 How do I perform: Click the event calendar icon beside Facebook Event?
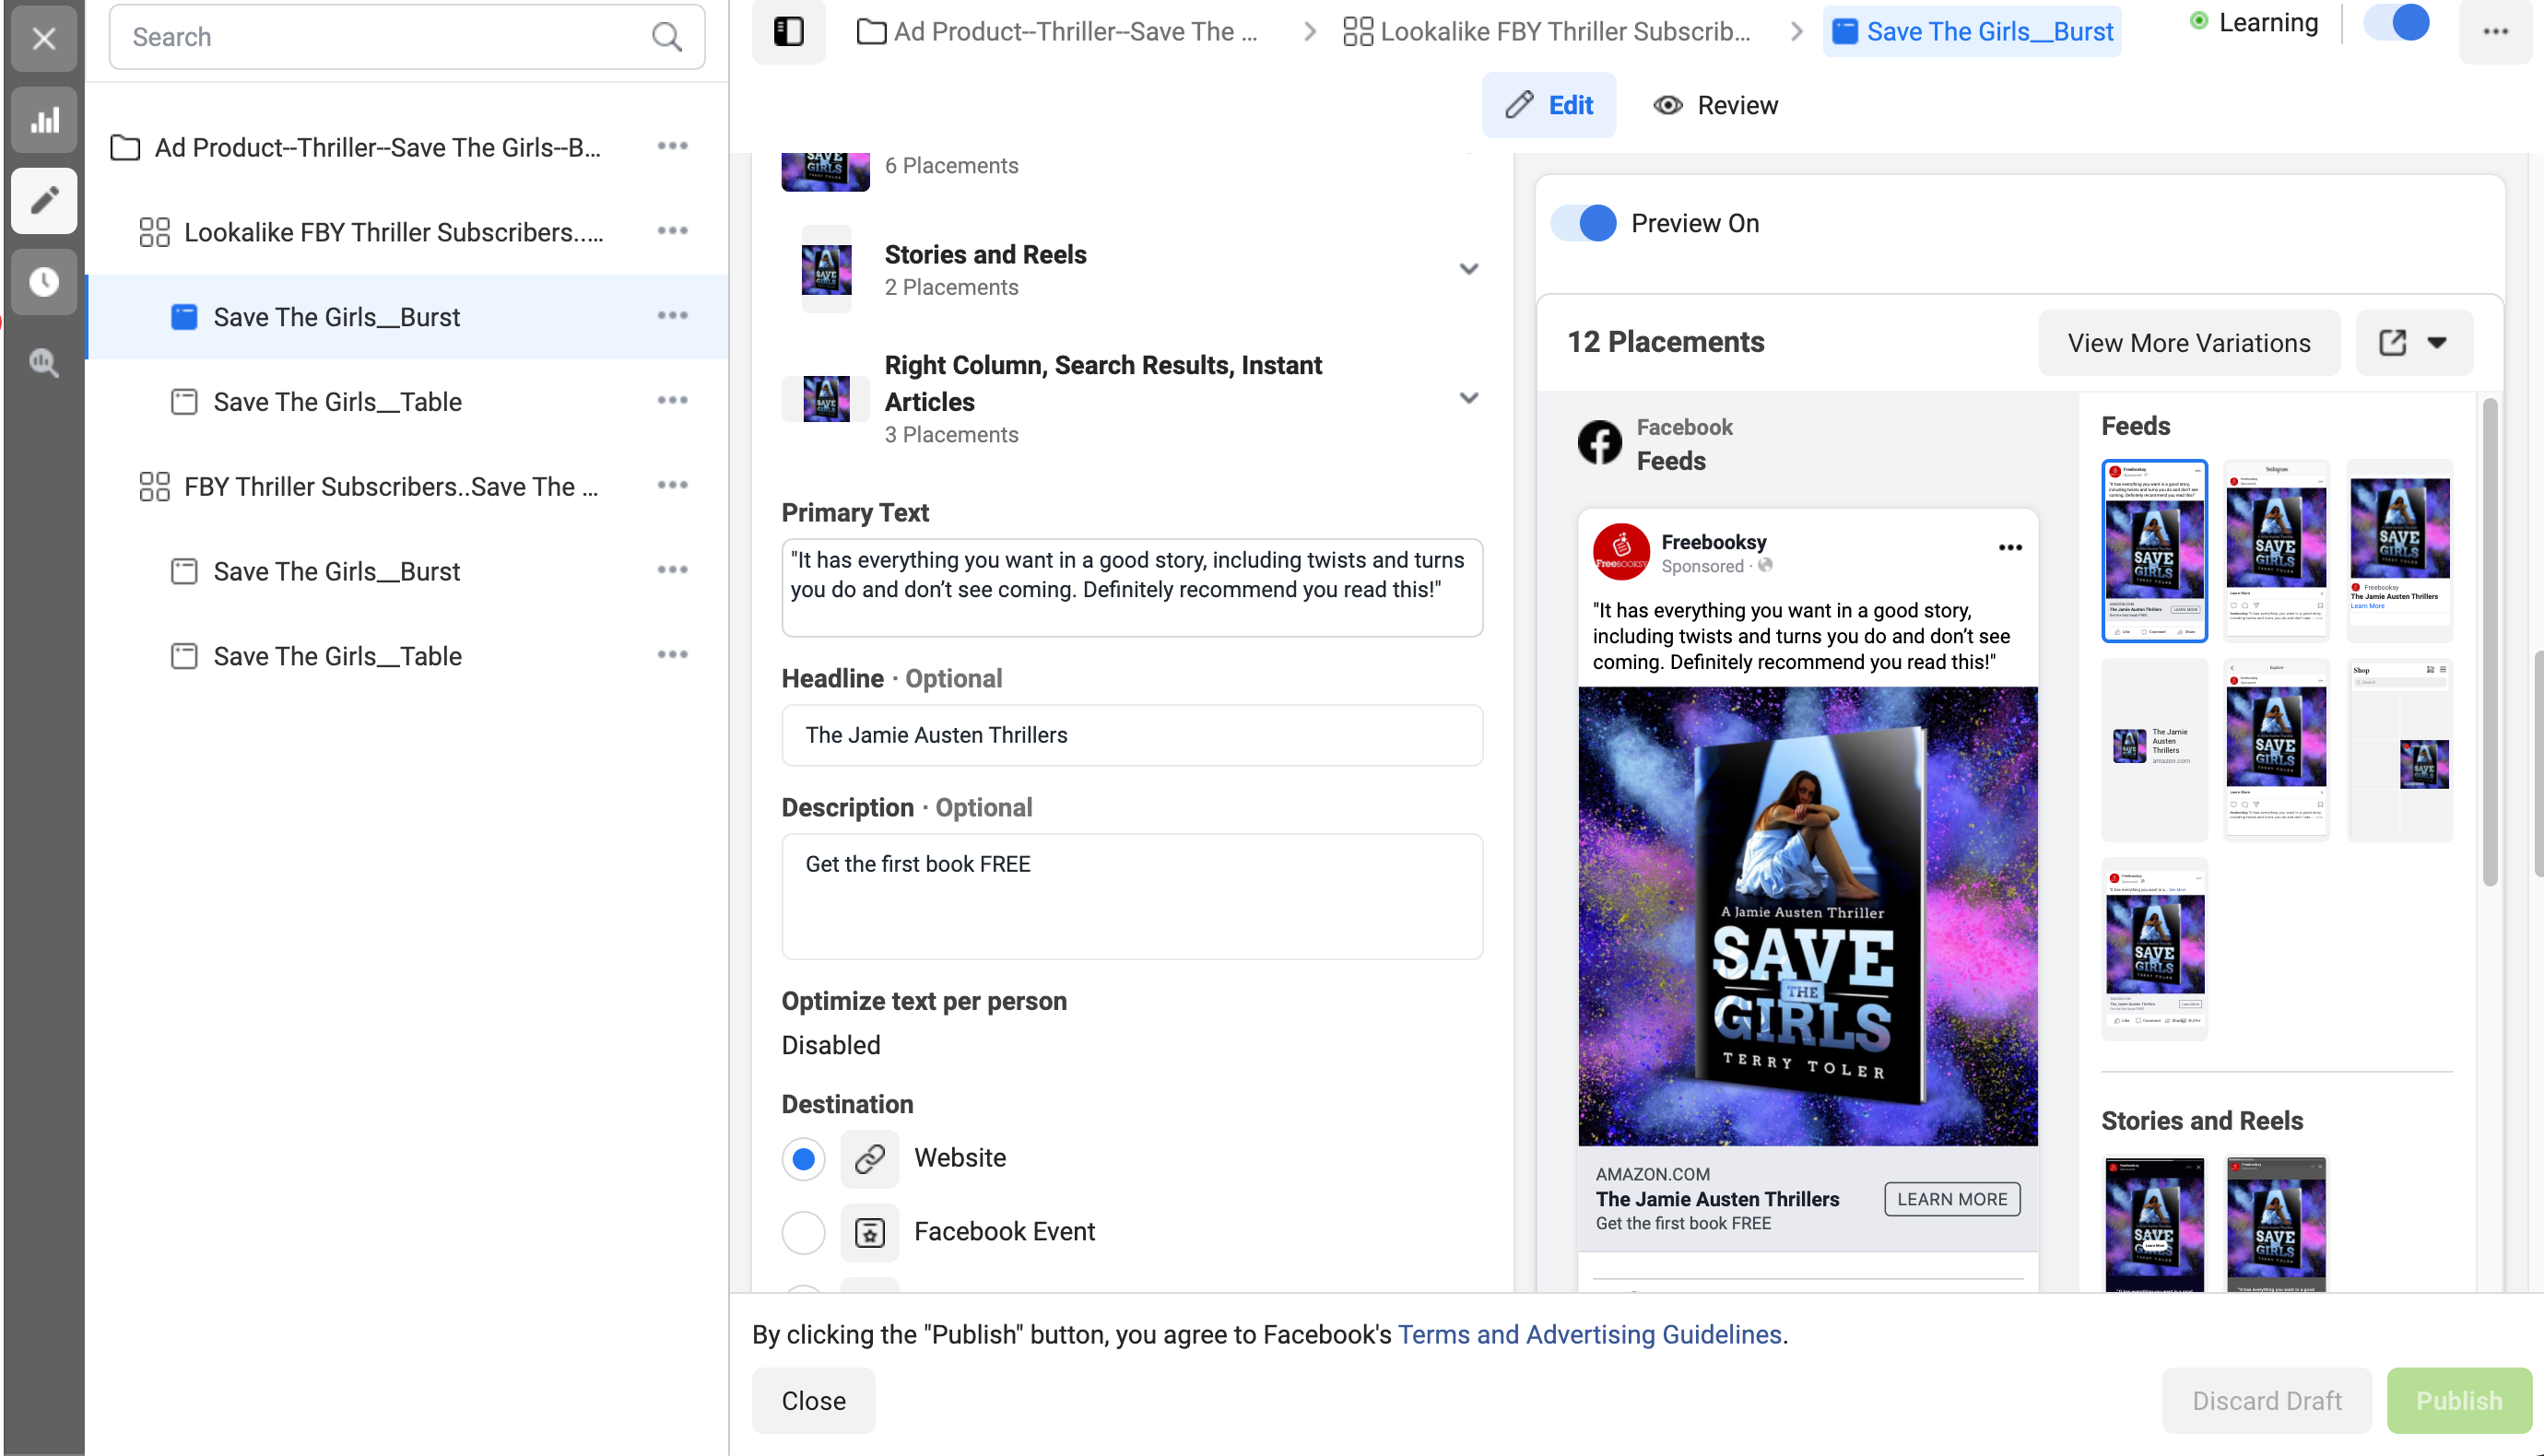click(x=869, y=1233)
